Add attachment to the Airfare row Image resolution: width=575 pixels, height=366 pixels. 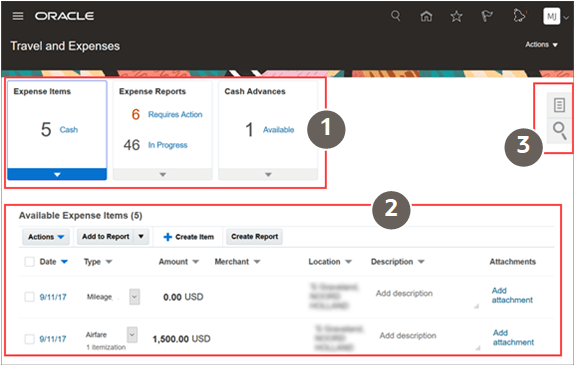pyautogui.click(x=513, y=337)
